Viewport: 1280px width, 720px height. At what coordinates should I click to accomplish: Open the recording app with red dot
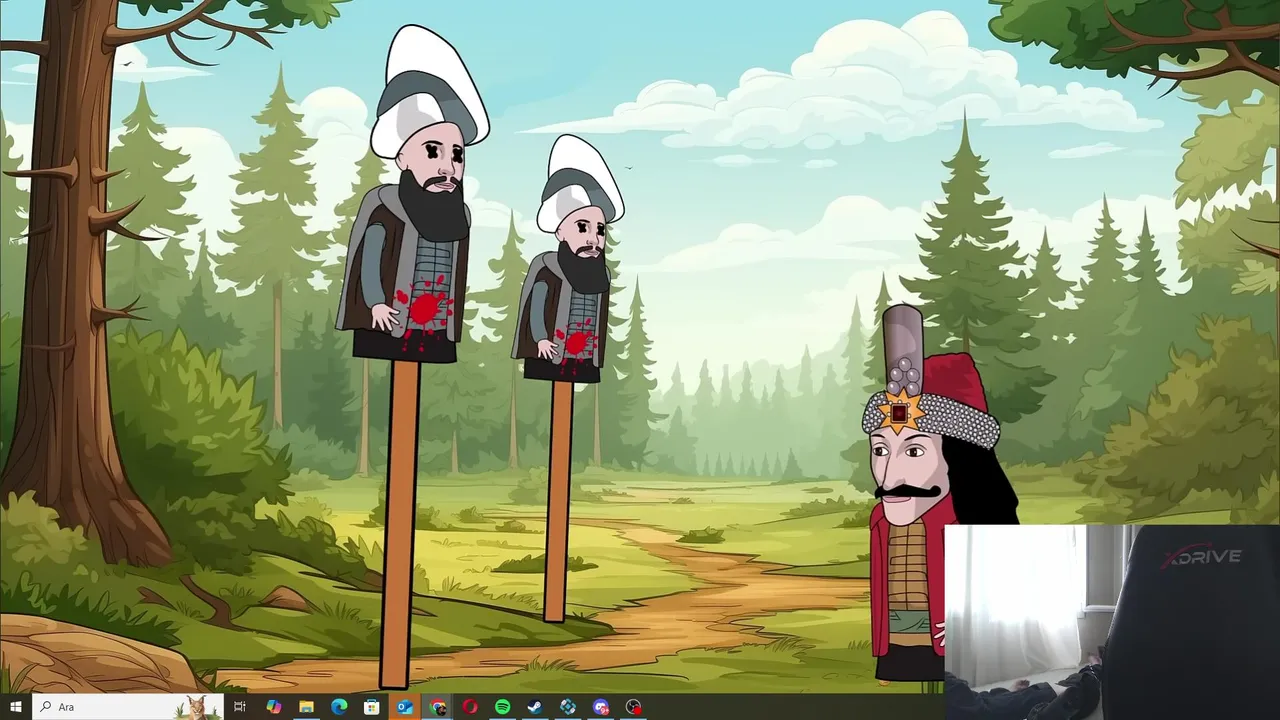[x=633, y=707]
